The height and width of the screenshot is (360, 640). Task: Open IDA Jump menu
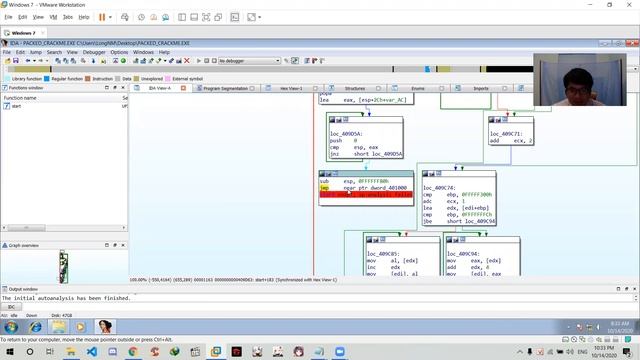click(x=36, y=52)
